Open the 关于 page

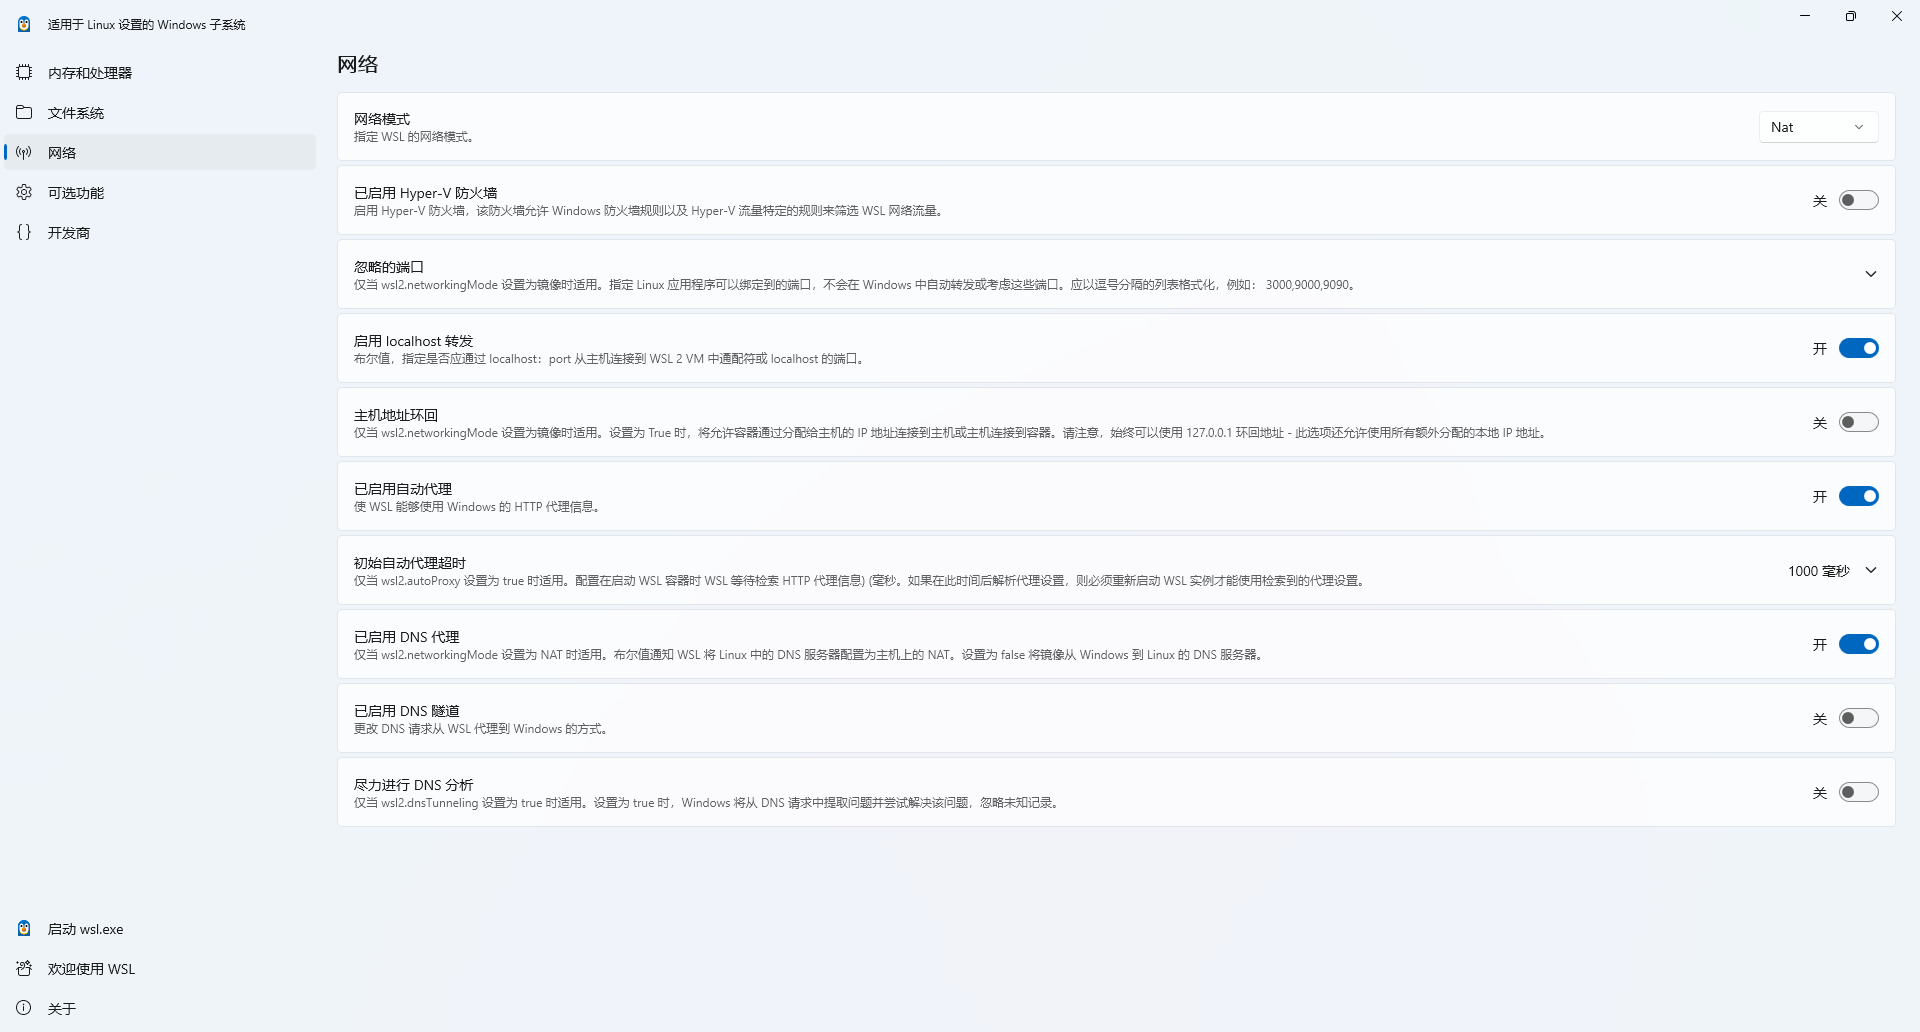(x=63, y=1008)
